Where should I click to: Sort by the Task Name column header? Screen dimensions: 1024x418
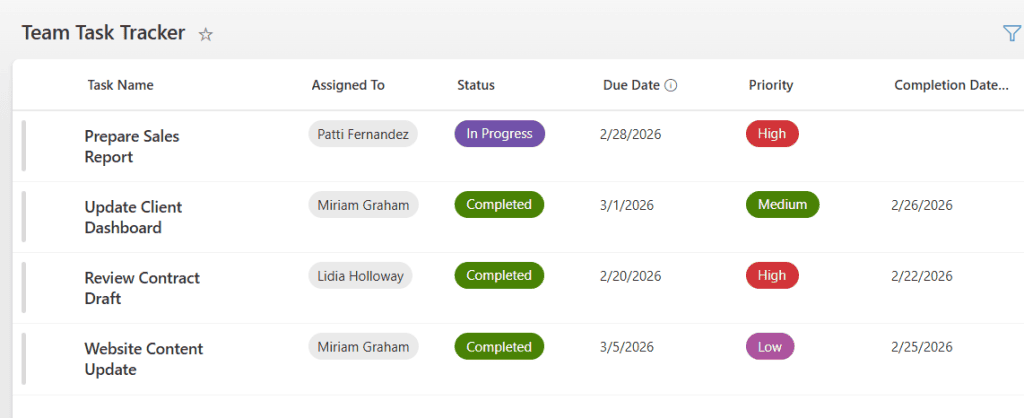[x=120, y=85]
